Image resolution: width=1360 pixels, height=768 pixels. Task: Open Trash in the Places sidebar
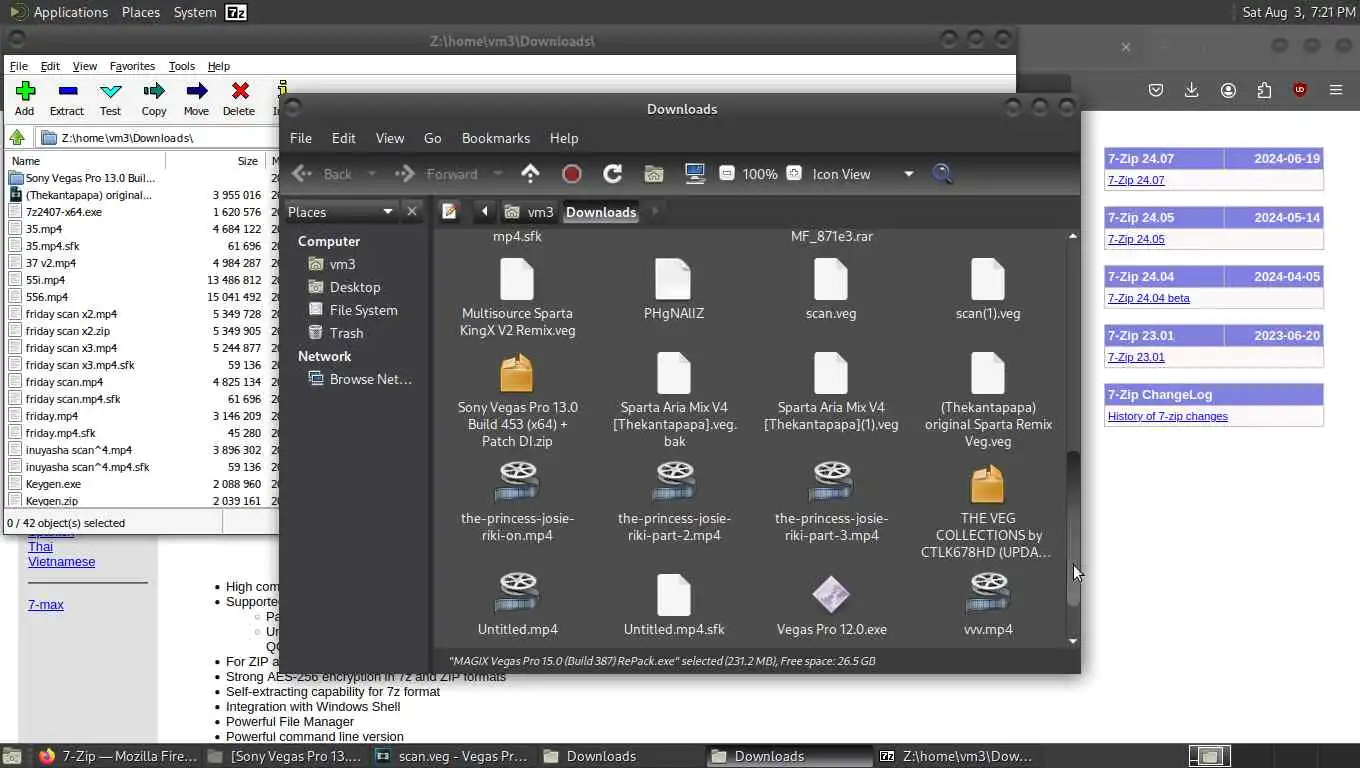point(346,333)
